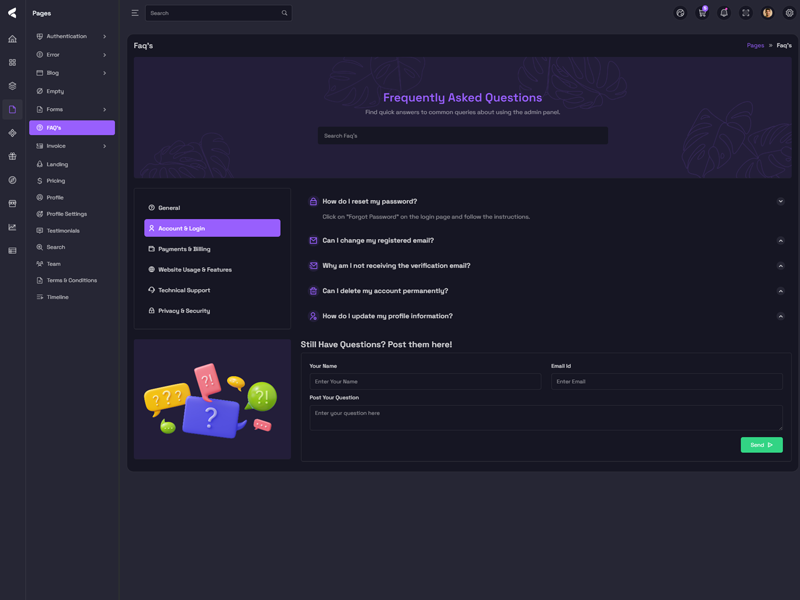
Task: Click the chart icon in left rail
Action: [x=13, y=227]
